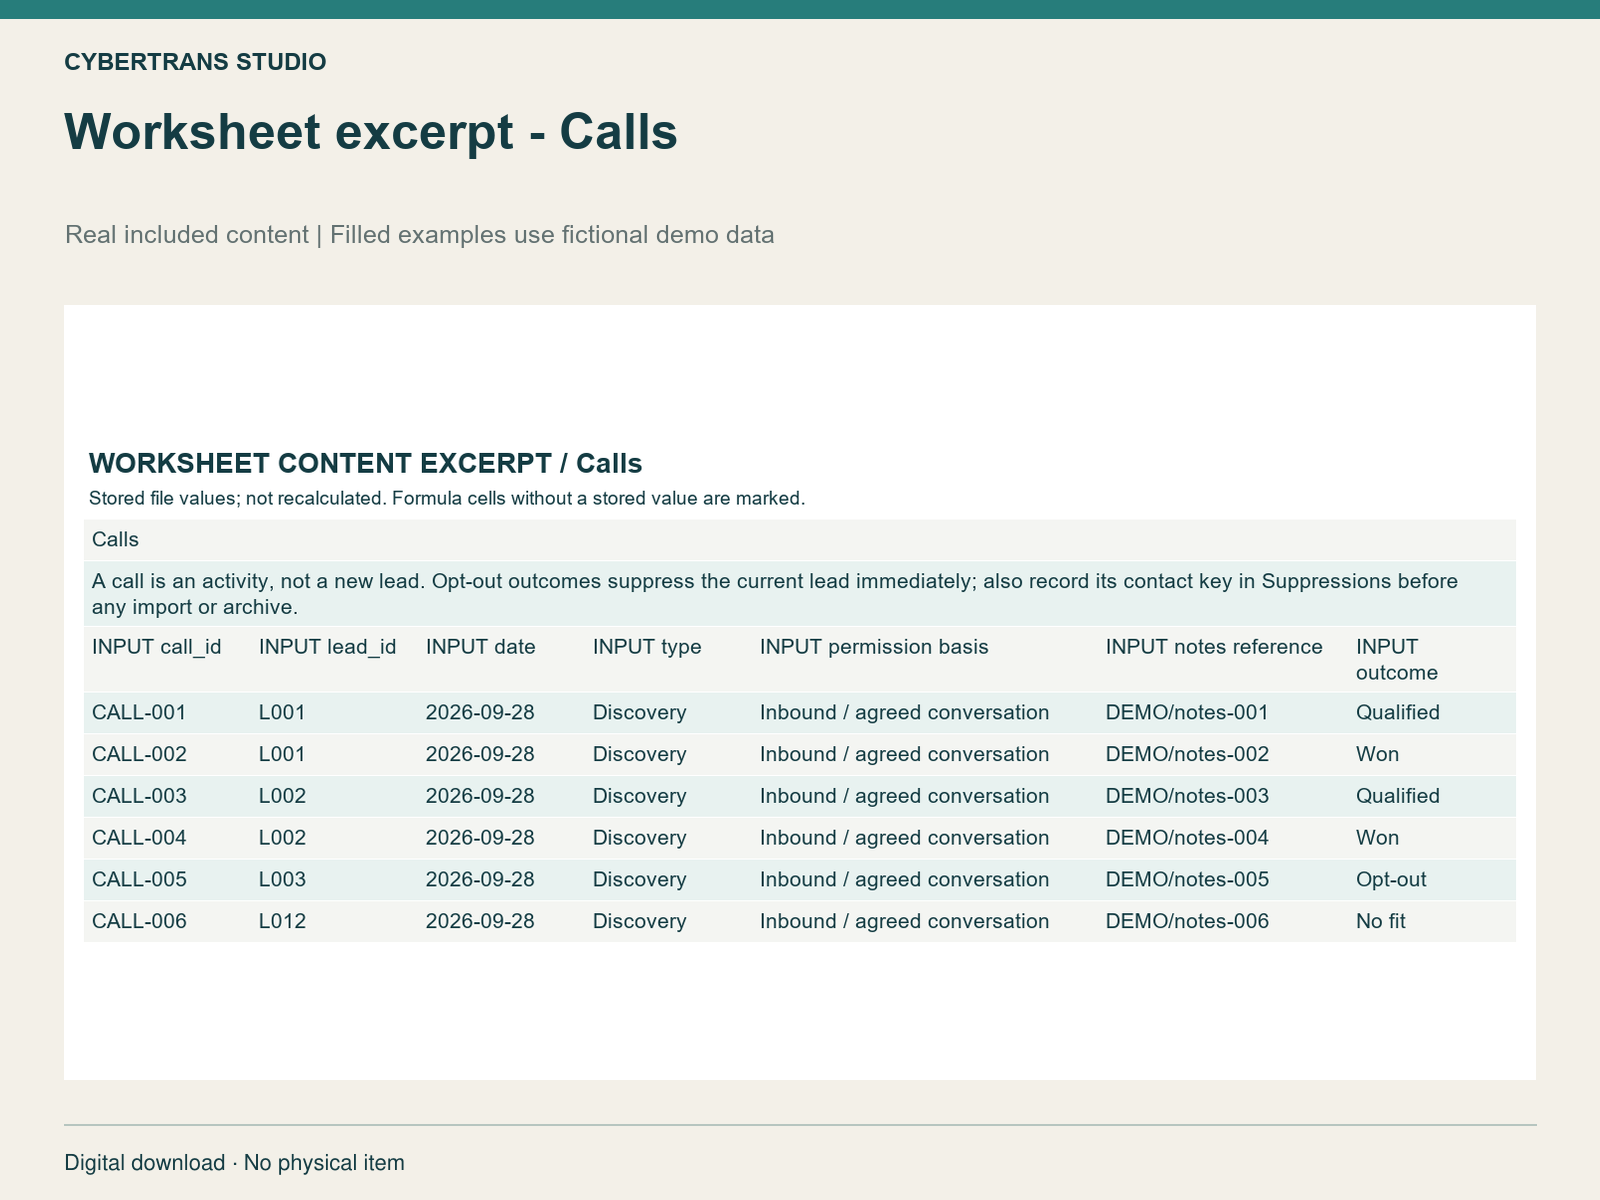Click the 'INPUT call_id' column header
Screen dimensions: 1600x1200
pos(157,647)
